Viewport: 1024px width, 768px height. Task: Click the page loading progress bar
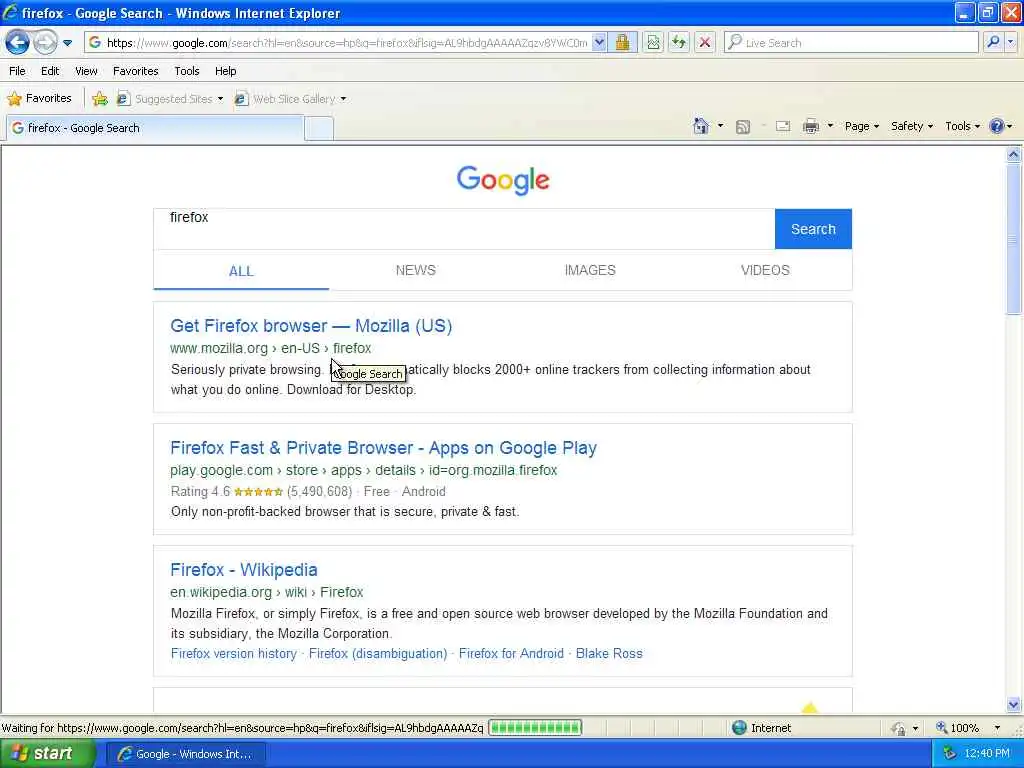coord(536,728)
